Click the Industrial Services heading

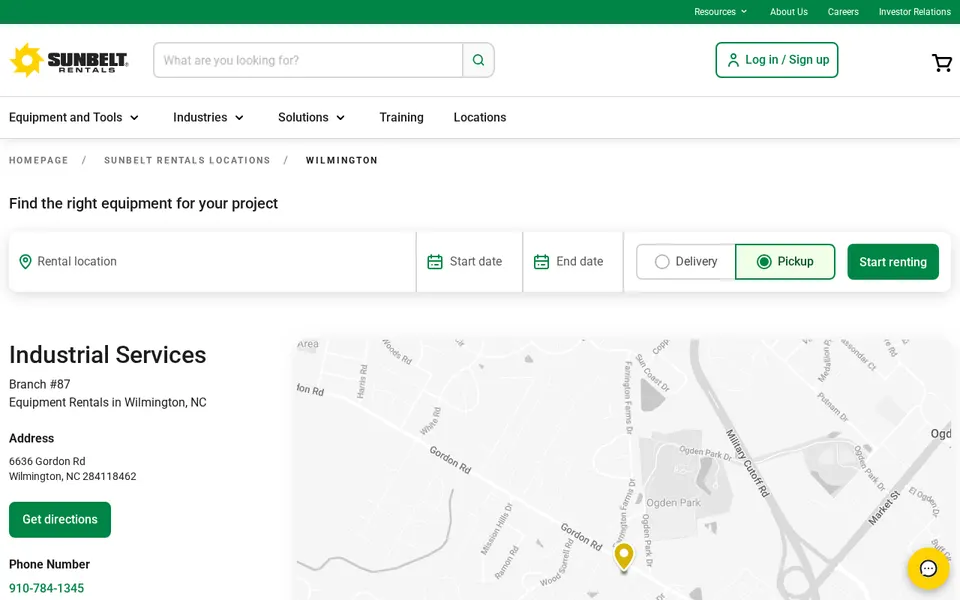click(108, 355)
